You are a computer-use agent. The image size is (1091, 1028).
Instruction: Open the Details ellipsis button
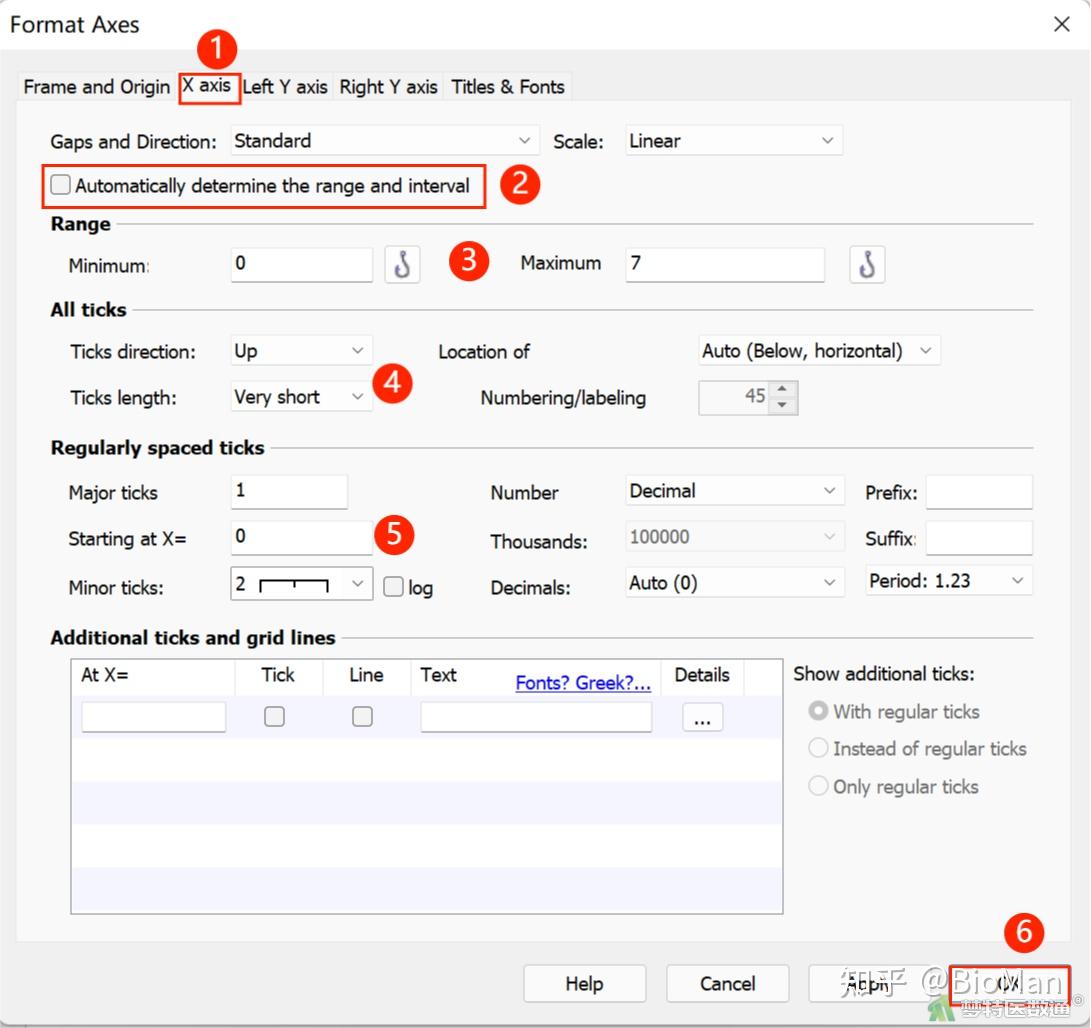click(x=702, y=717)
